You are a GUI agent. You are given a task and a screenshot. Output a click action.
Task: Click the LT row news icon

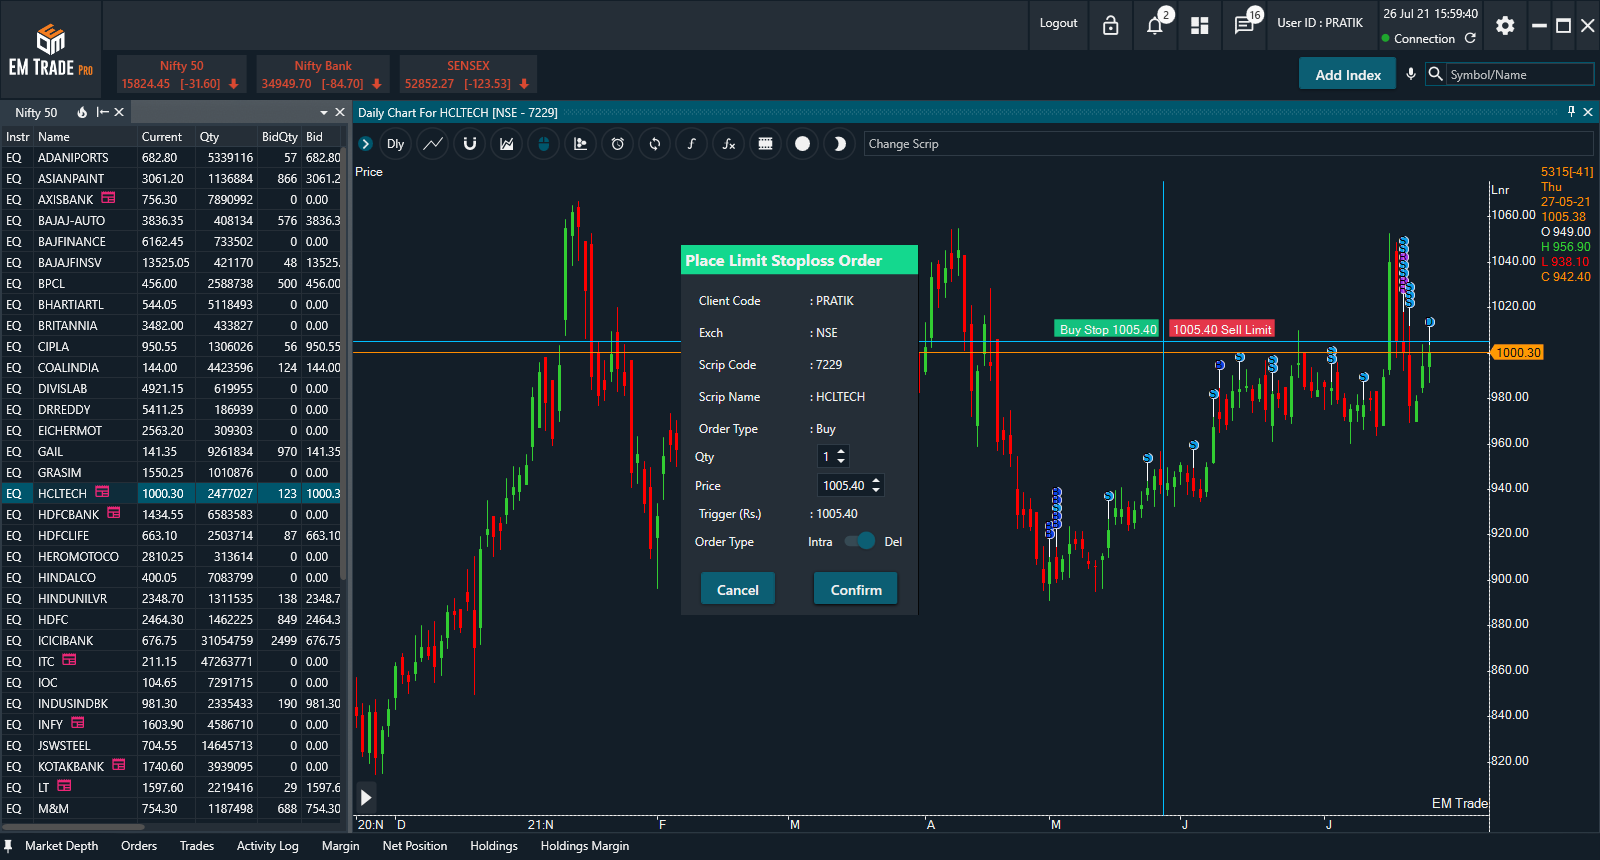(x=65, y=786)
